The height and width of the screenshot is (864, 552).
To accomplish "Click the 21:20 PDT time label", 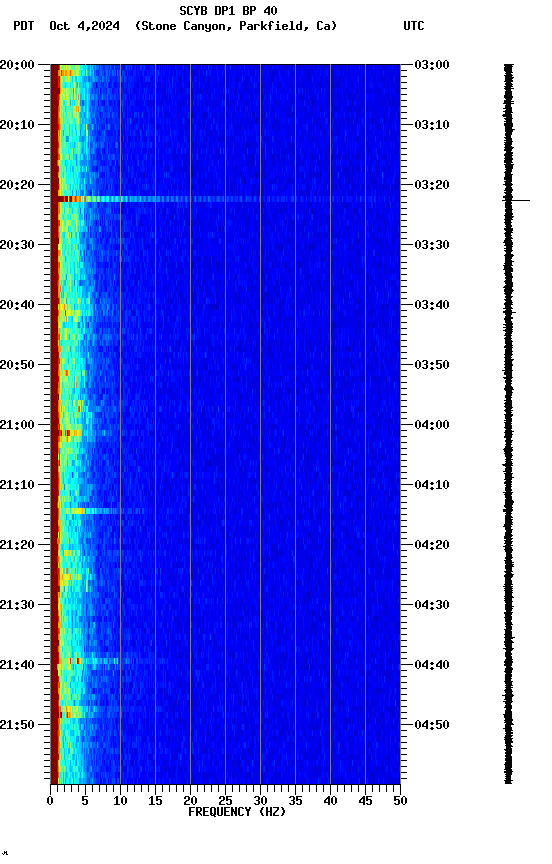I will tap(17, 546).
